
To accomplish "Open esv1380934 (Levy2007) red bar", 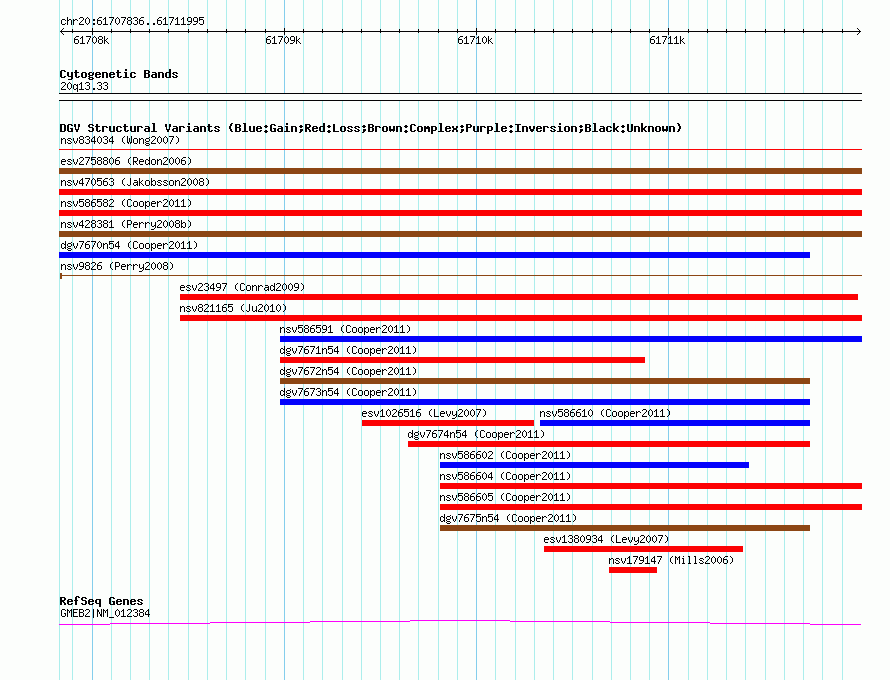I will (643, 549).
